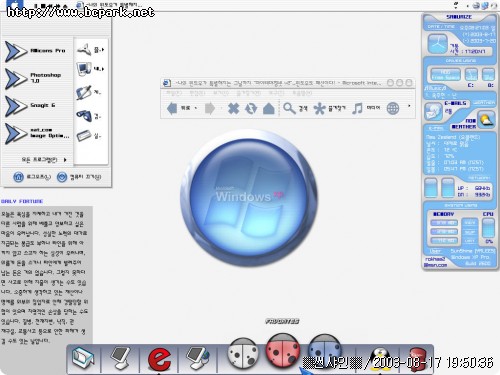
Task: Click the white ladybug dock icon
Action: pyautogui.click(x=243, y=354)
